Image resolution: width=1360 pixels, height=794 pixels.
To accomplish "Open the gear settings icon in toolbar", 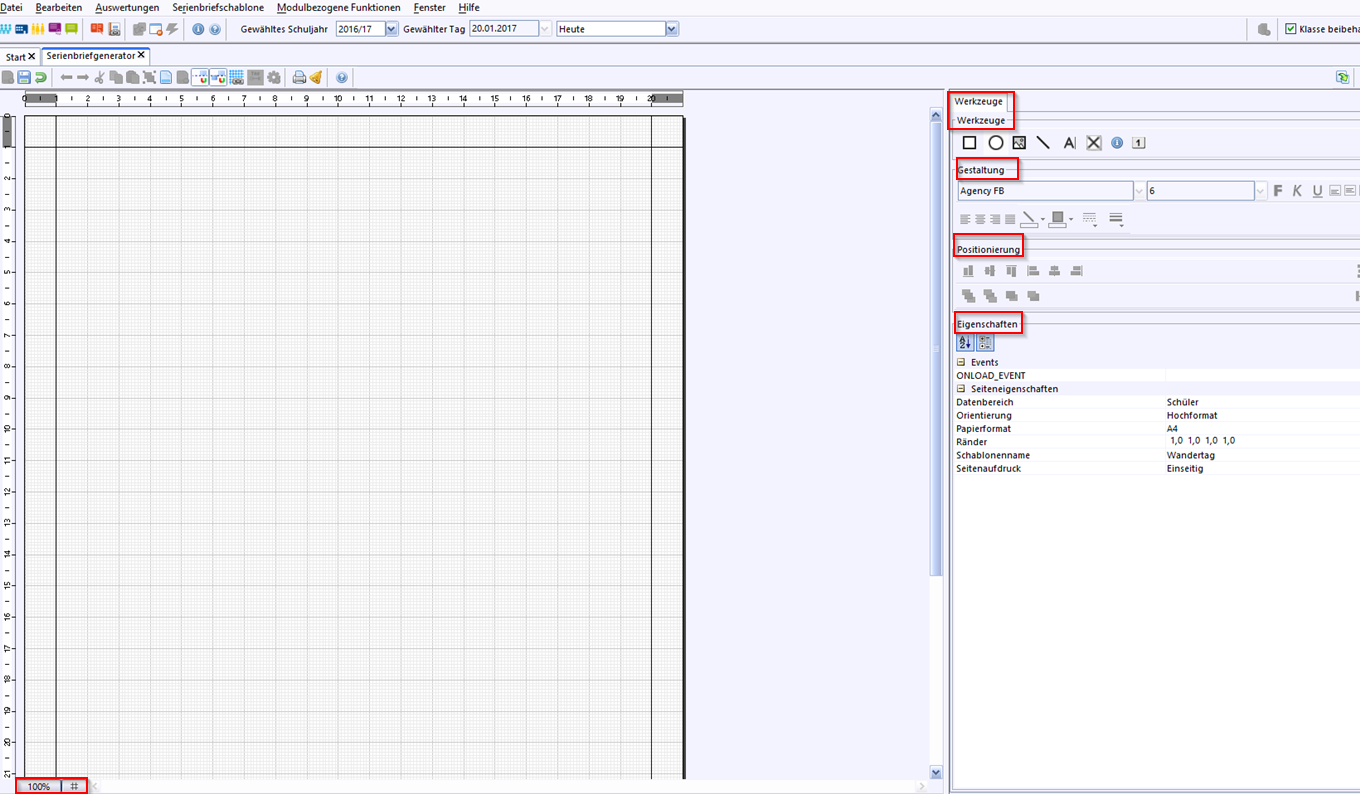I will coord(273,77).
